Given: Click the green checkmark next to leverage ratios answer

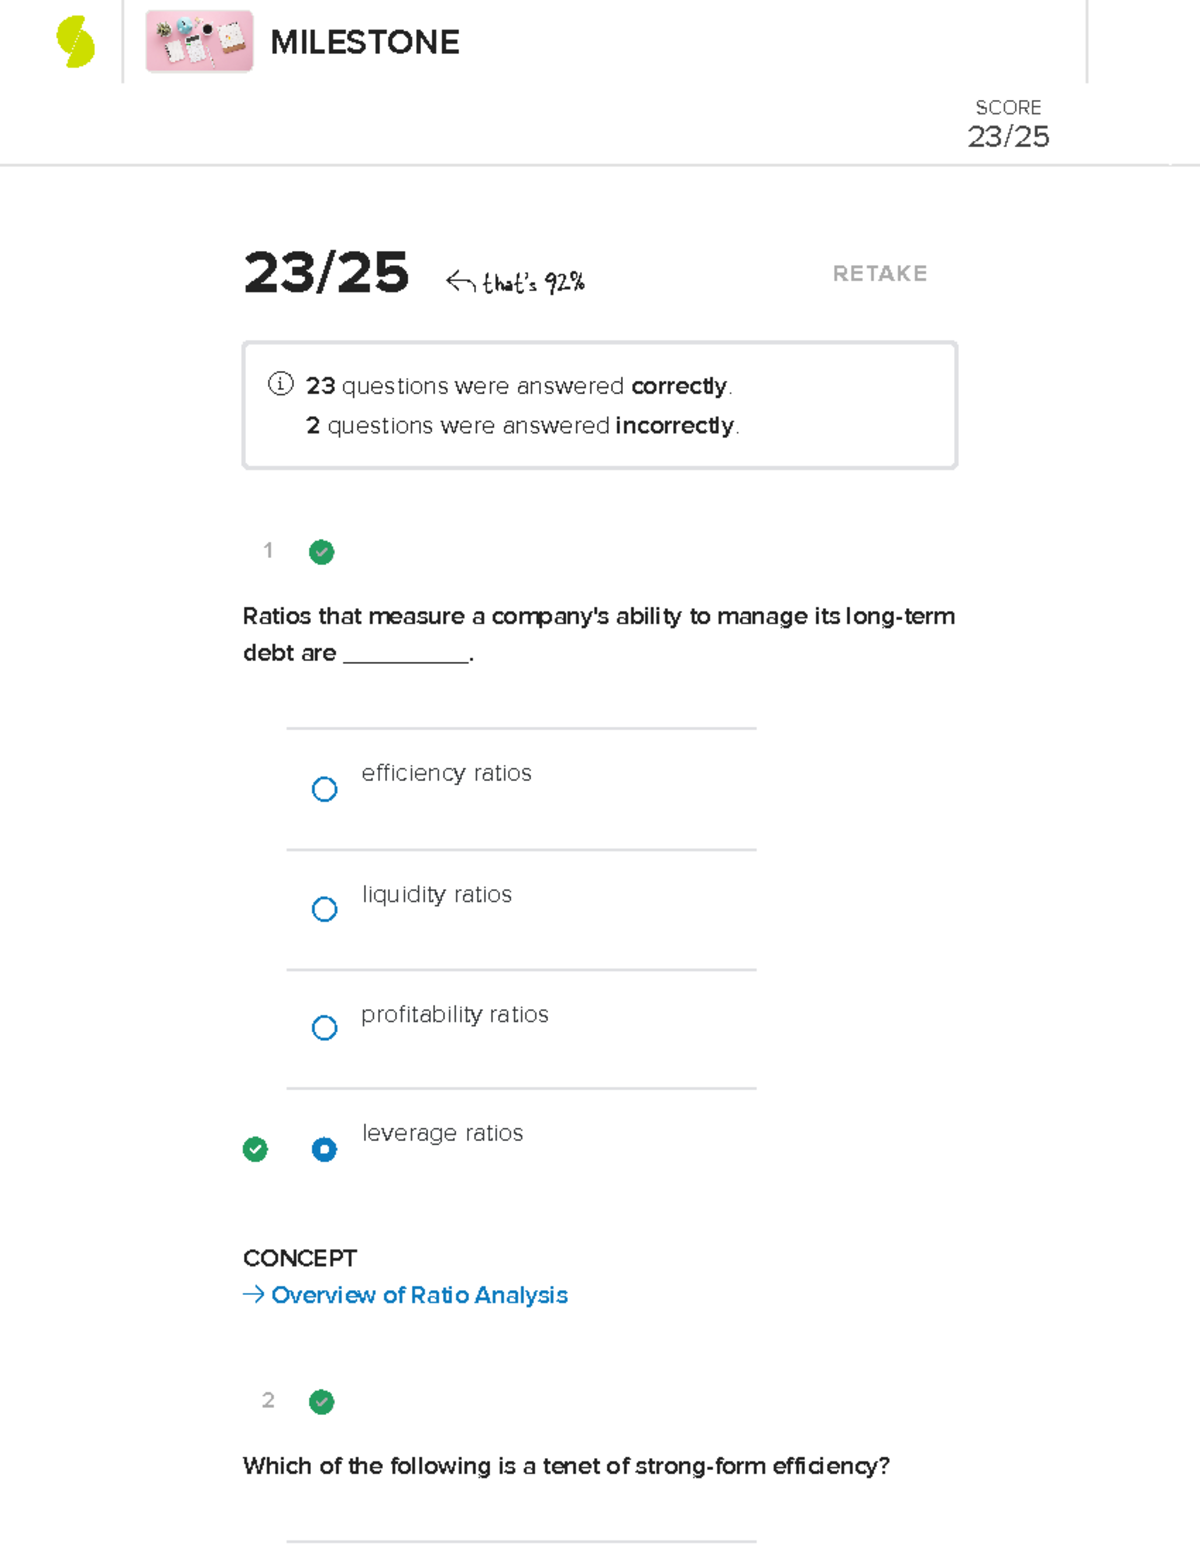Looking at the screenshot, I should click(x=255, y=1150).
